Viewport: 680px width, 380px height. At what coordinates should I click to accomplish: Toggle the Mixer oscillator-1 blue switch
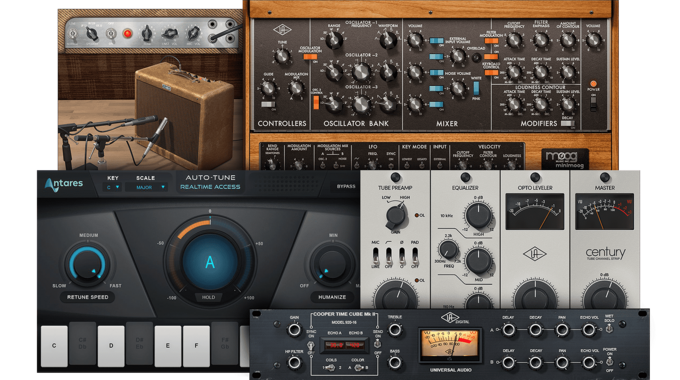point(436,41)
